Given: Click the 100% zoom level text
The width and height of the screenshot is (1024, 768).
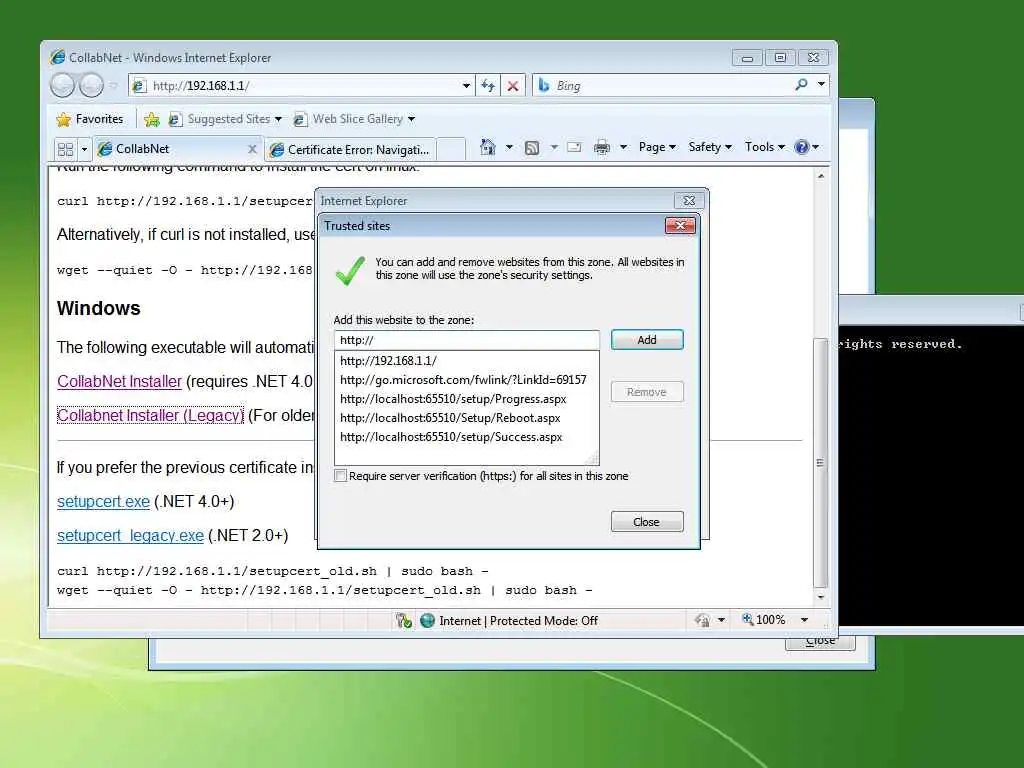Looking at the screenshot, I should tap(771, 620).
